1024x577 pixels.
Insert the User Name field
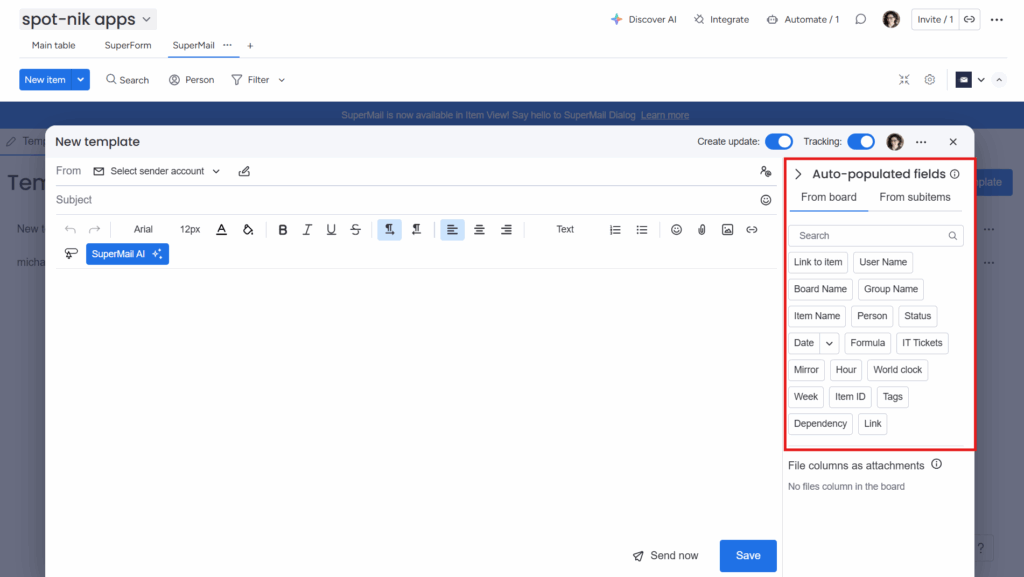[883, 262]
